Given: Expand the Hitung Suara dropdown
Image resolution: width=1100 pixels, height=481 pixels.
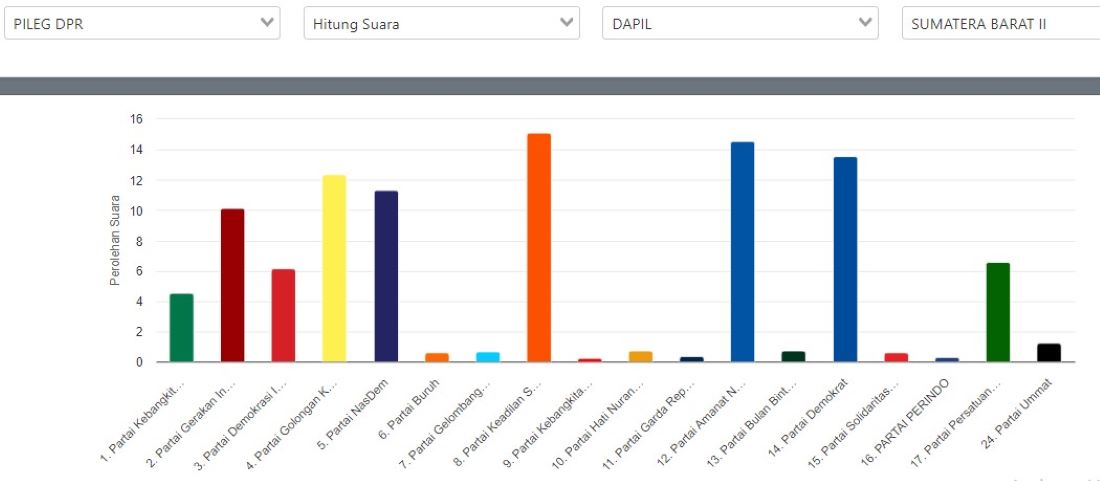Looking at the screenshot, I should point(441,24).
